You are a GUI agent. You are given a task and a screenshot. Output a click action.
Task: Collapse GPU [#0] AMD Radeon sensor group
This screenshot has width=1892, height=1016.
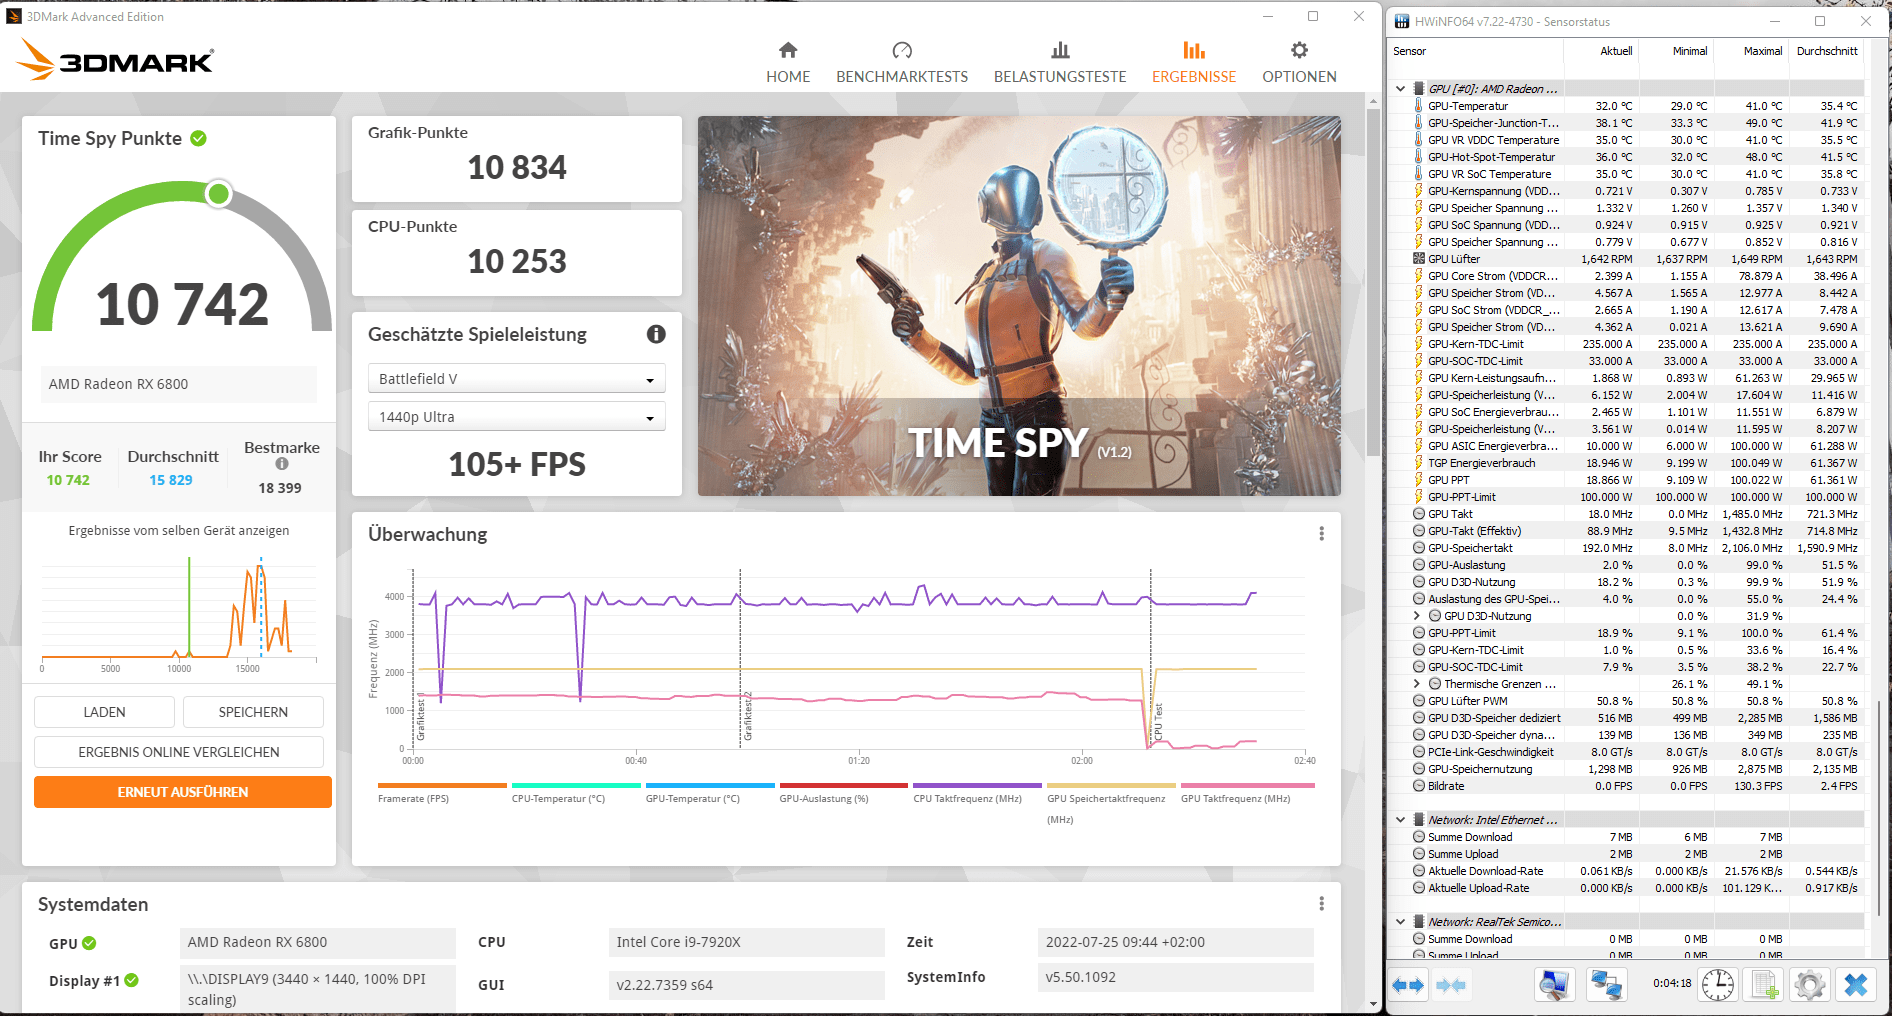[x=1400, y=89]
